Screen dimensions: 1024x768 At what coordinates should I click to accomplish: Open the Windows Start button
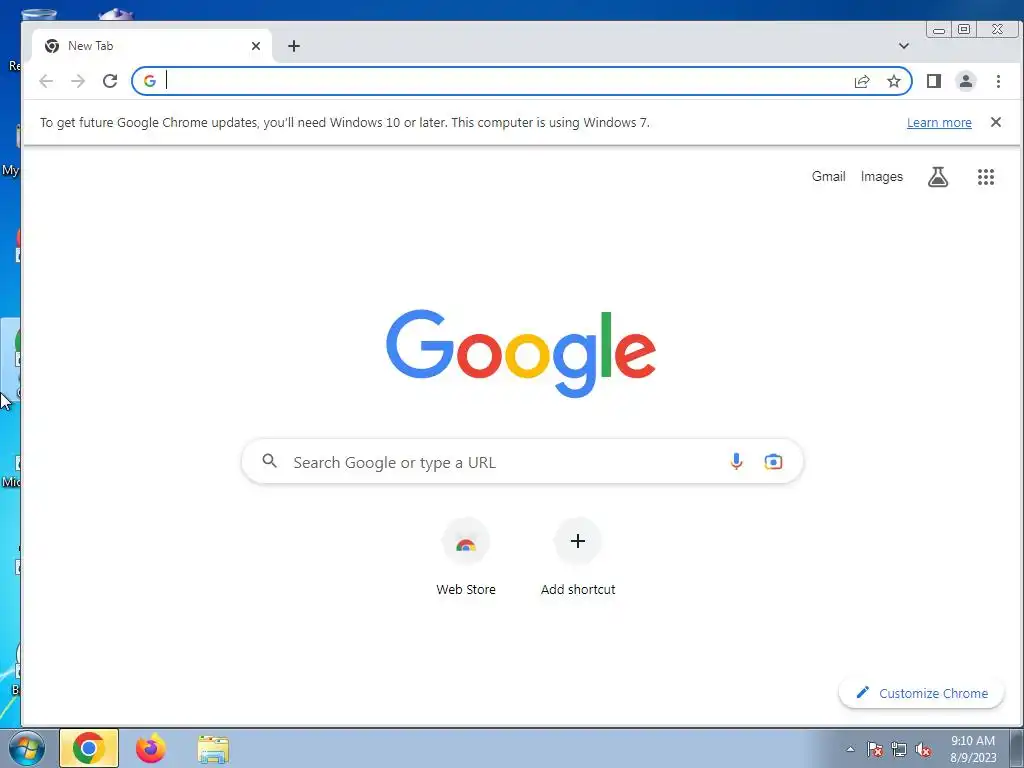tap(27, 748)
